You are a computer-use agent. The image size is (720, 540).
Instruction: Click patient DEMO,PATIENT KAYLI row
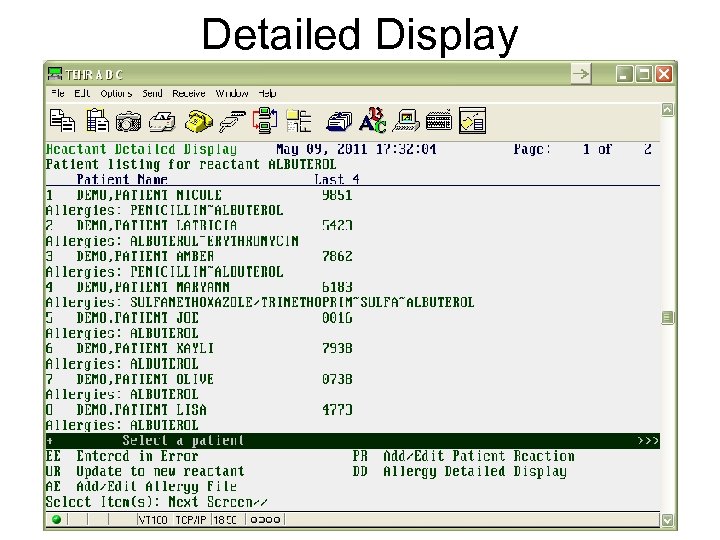pos(199,349)
